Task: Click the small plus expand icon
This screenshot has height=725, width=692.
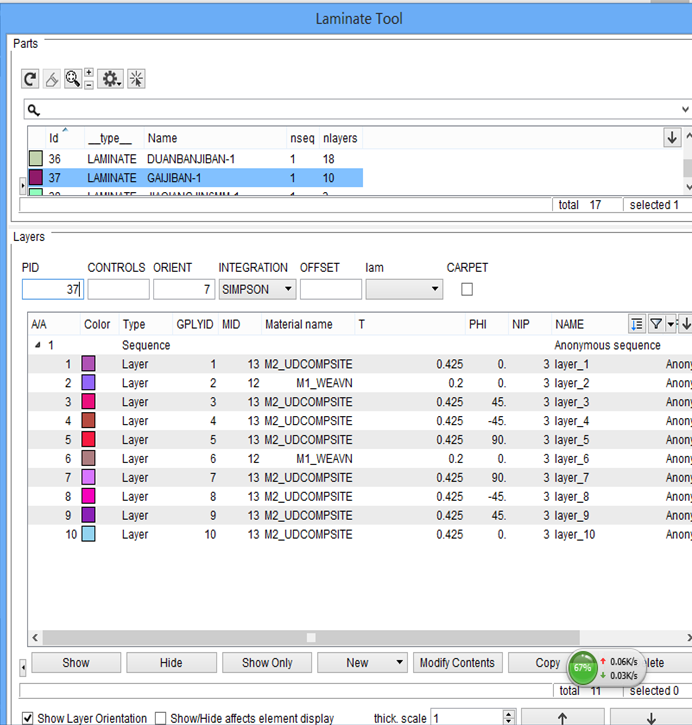Action: pyautogui.click(x=89, y=73)
